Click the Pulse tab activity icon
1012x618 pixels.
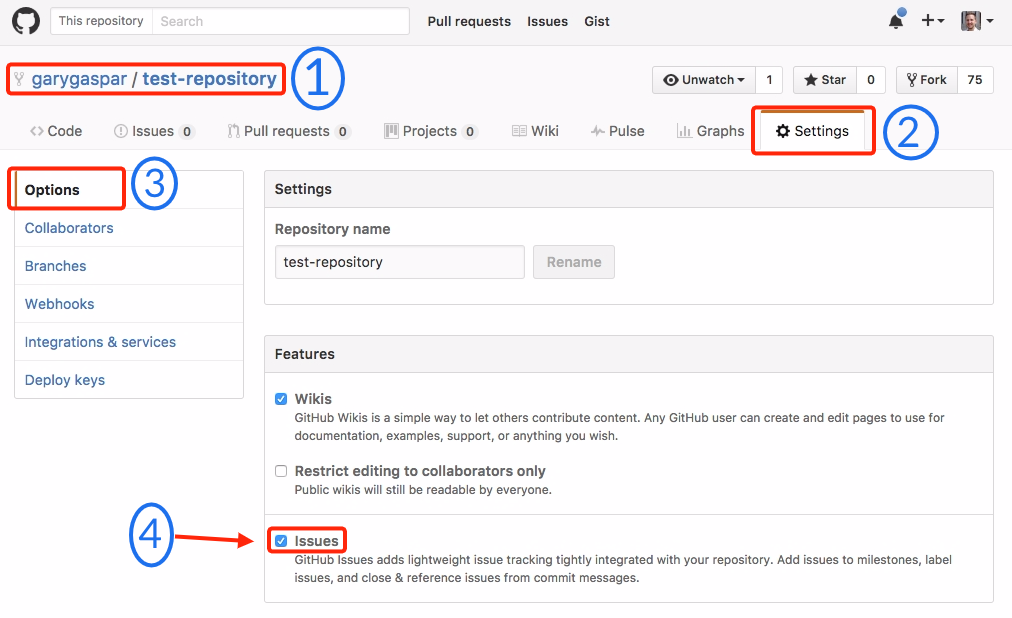[x=598, y=131]
